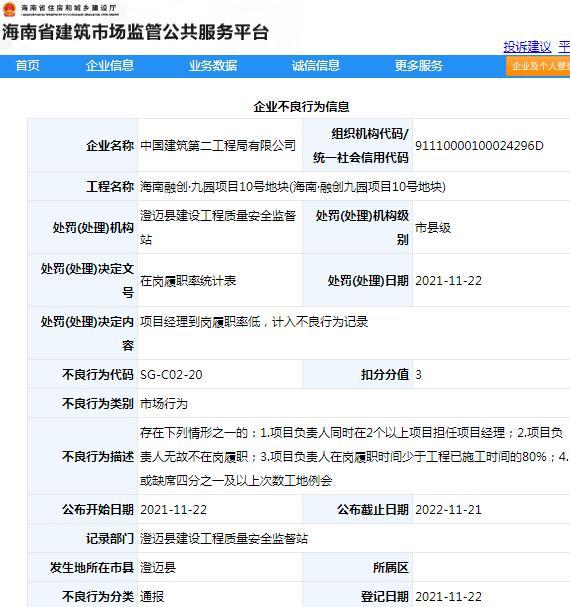Click record department 澄迈县建设工程质量安全监督站 in 记录部门 row
The width and height of the screenshot is (570, 607).
click(224, 538)
